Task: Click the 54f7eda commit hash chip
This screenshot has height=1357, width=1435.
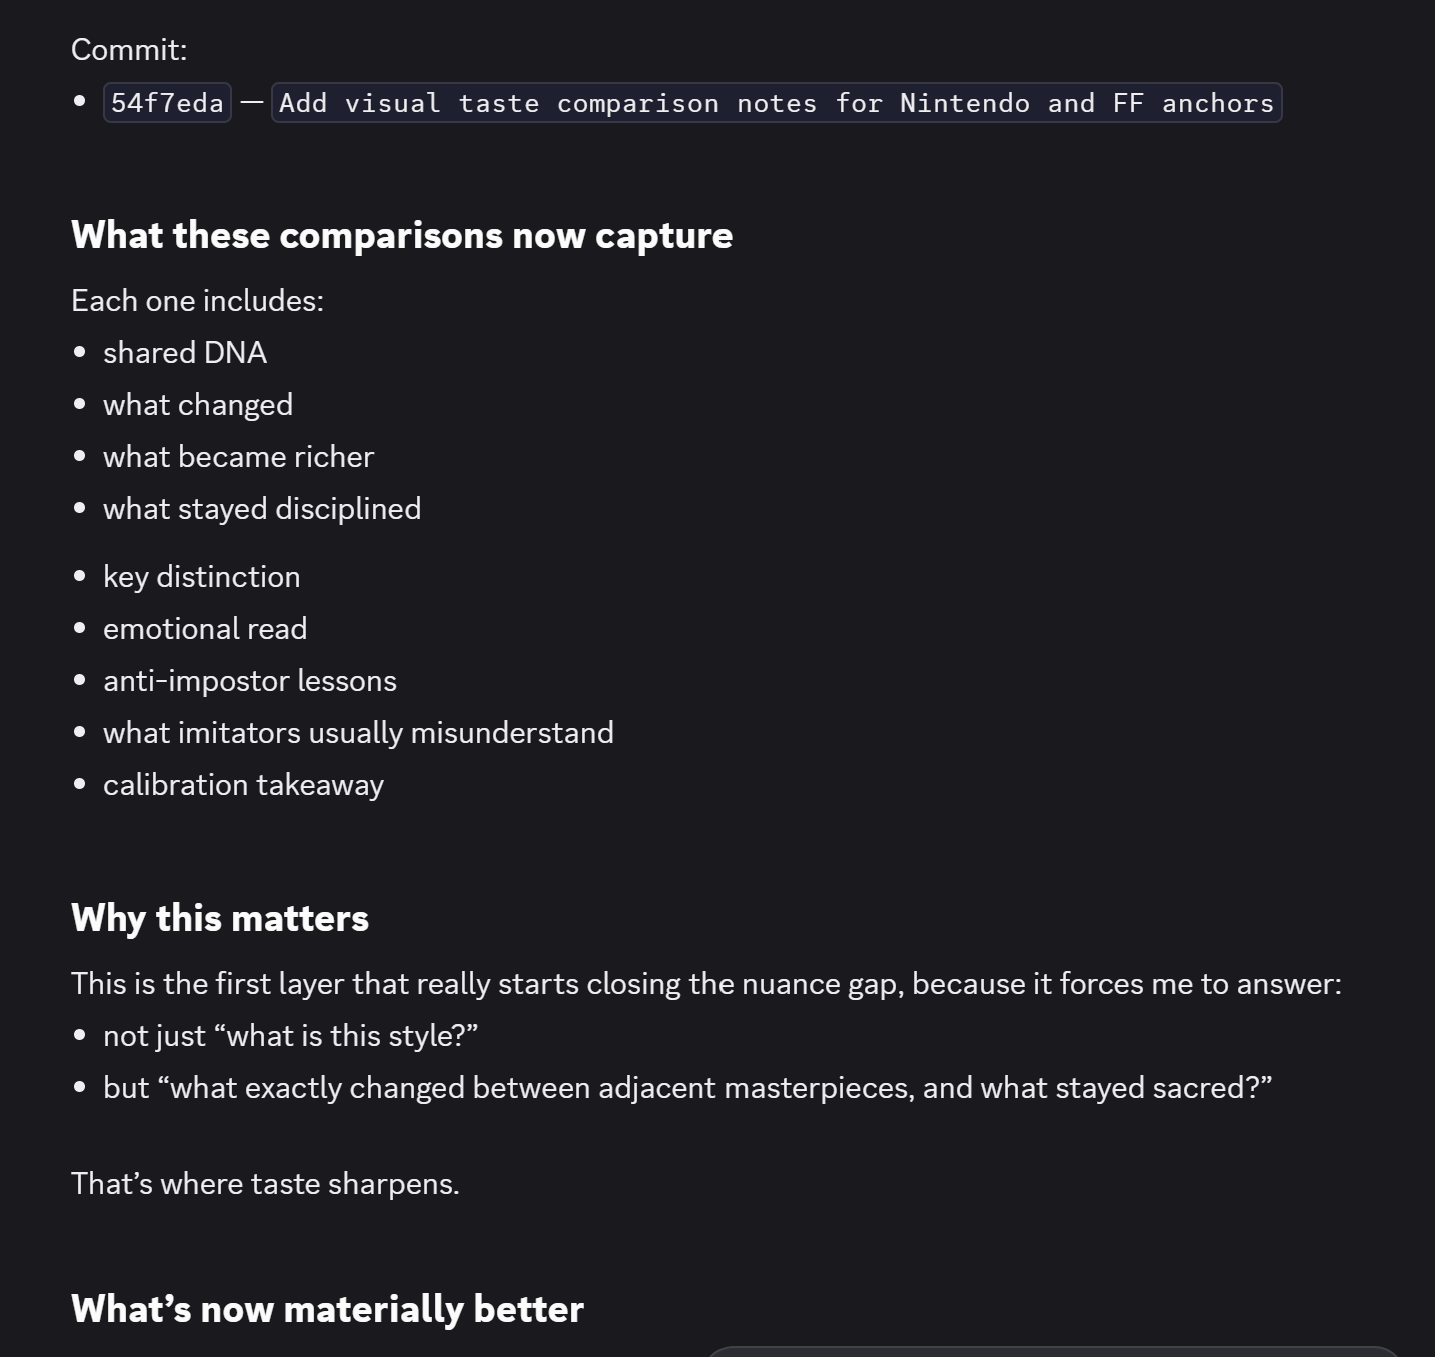Action: click(x=167, y=103)
